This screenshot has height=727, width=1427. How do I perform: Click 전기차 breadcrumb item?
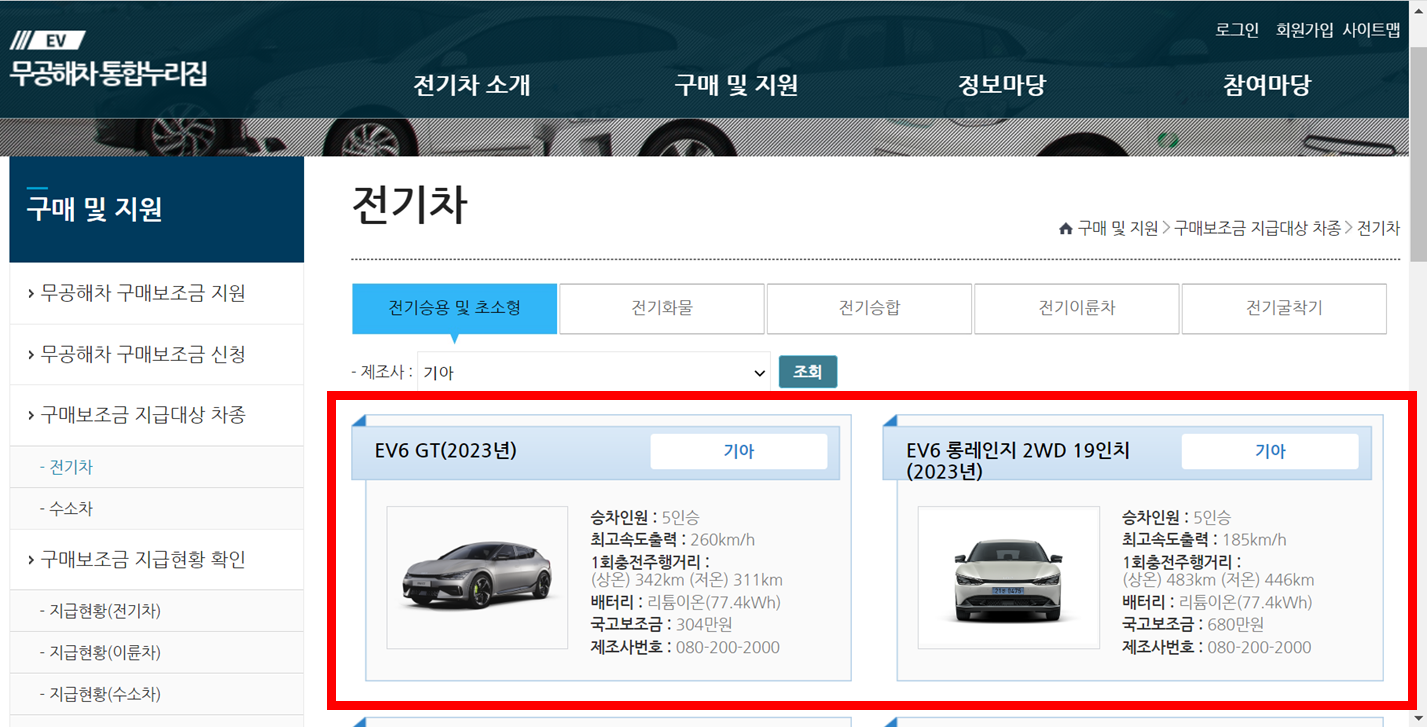tap(1378, 228)
